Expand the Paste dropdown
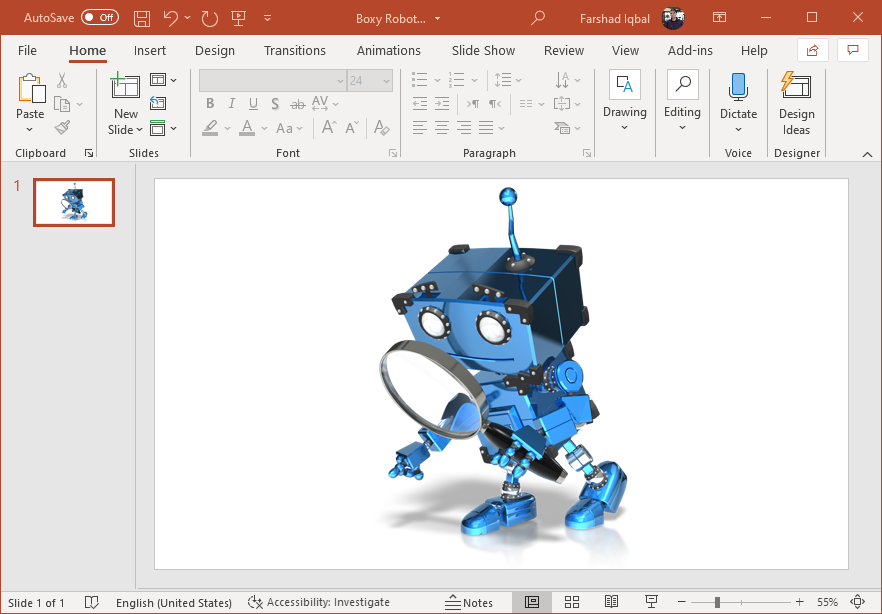882x614 pixels. [x=30, y=130]
